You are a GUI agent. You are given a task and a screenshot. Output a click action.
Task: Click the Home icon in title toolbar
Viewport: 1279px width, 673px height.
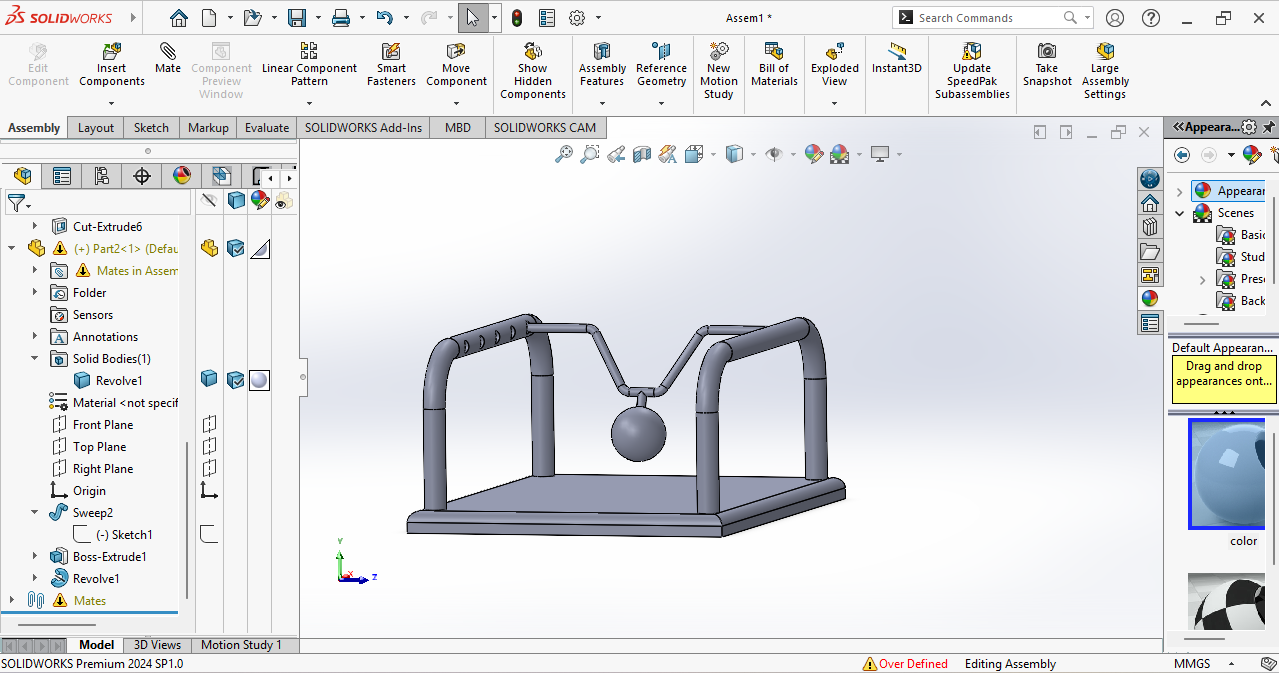coord(178,18)
